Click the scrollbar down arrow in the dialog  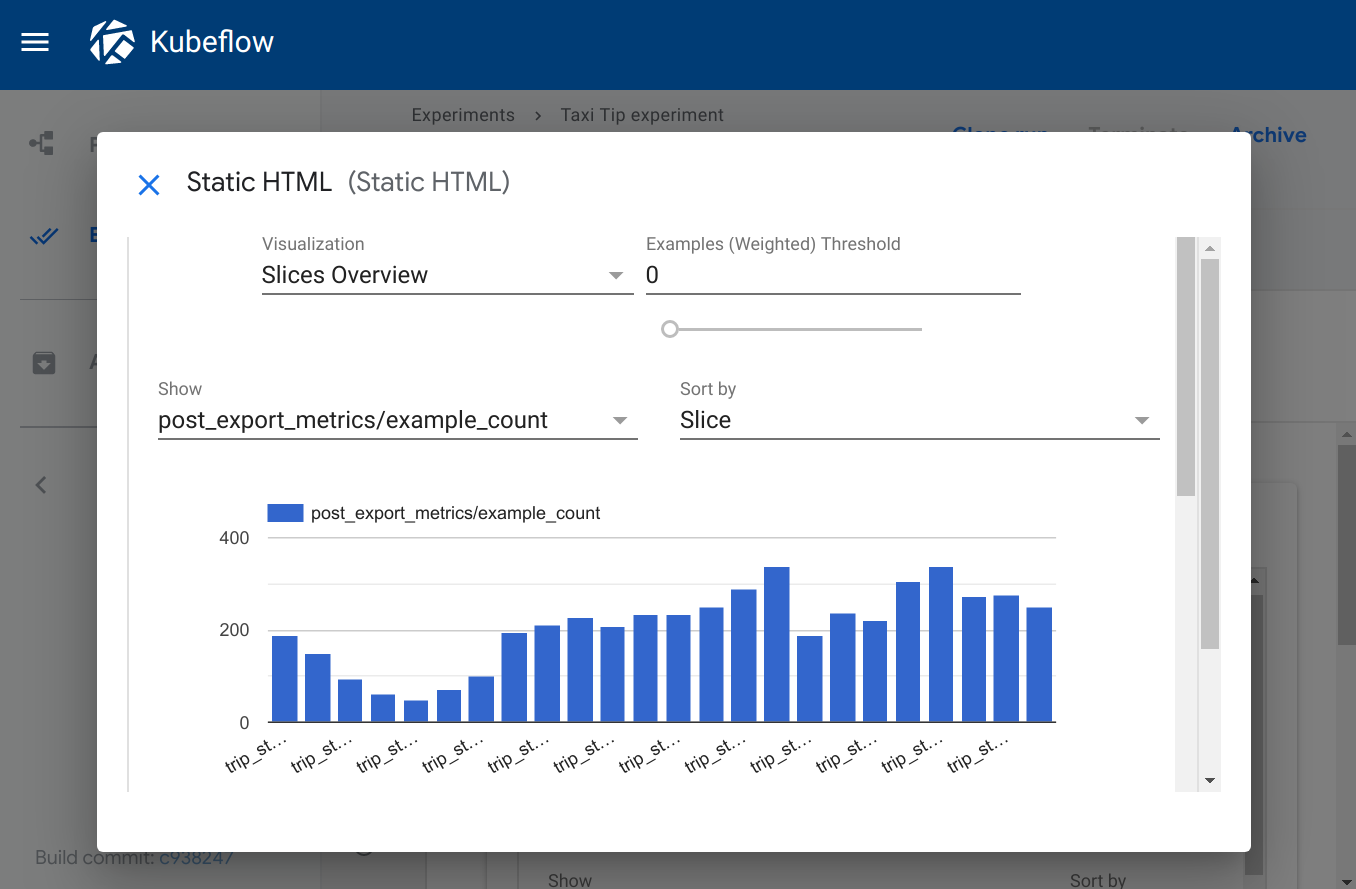[x=1209, y=781]
